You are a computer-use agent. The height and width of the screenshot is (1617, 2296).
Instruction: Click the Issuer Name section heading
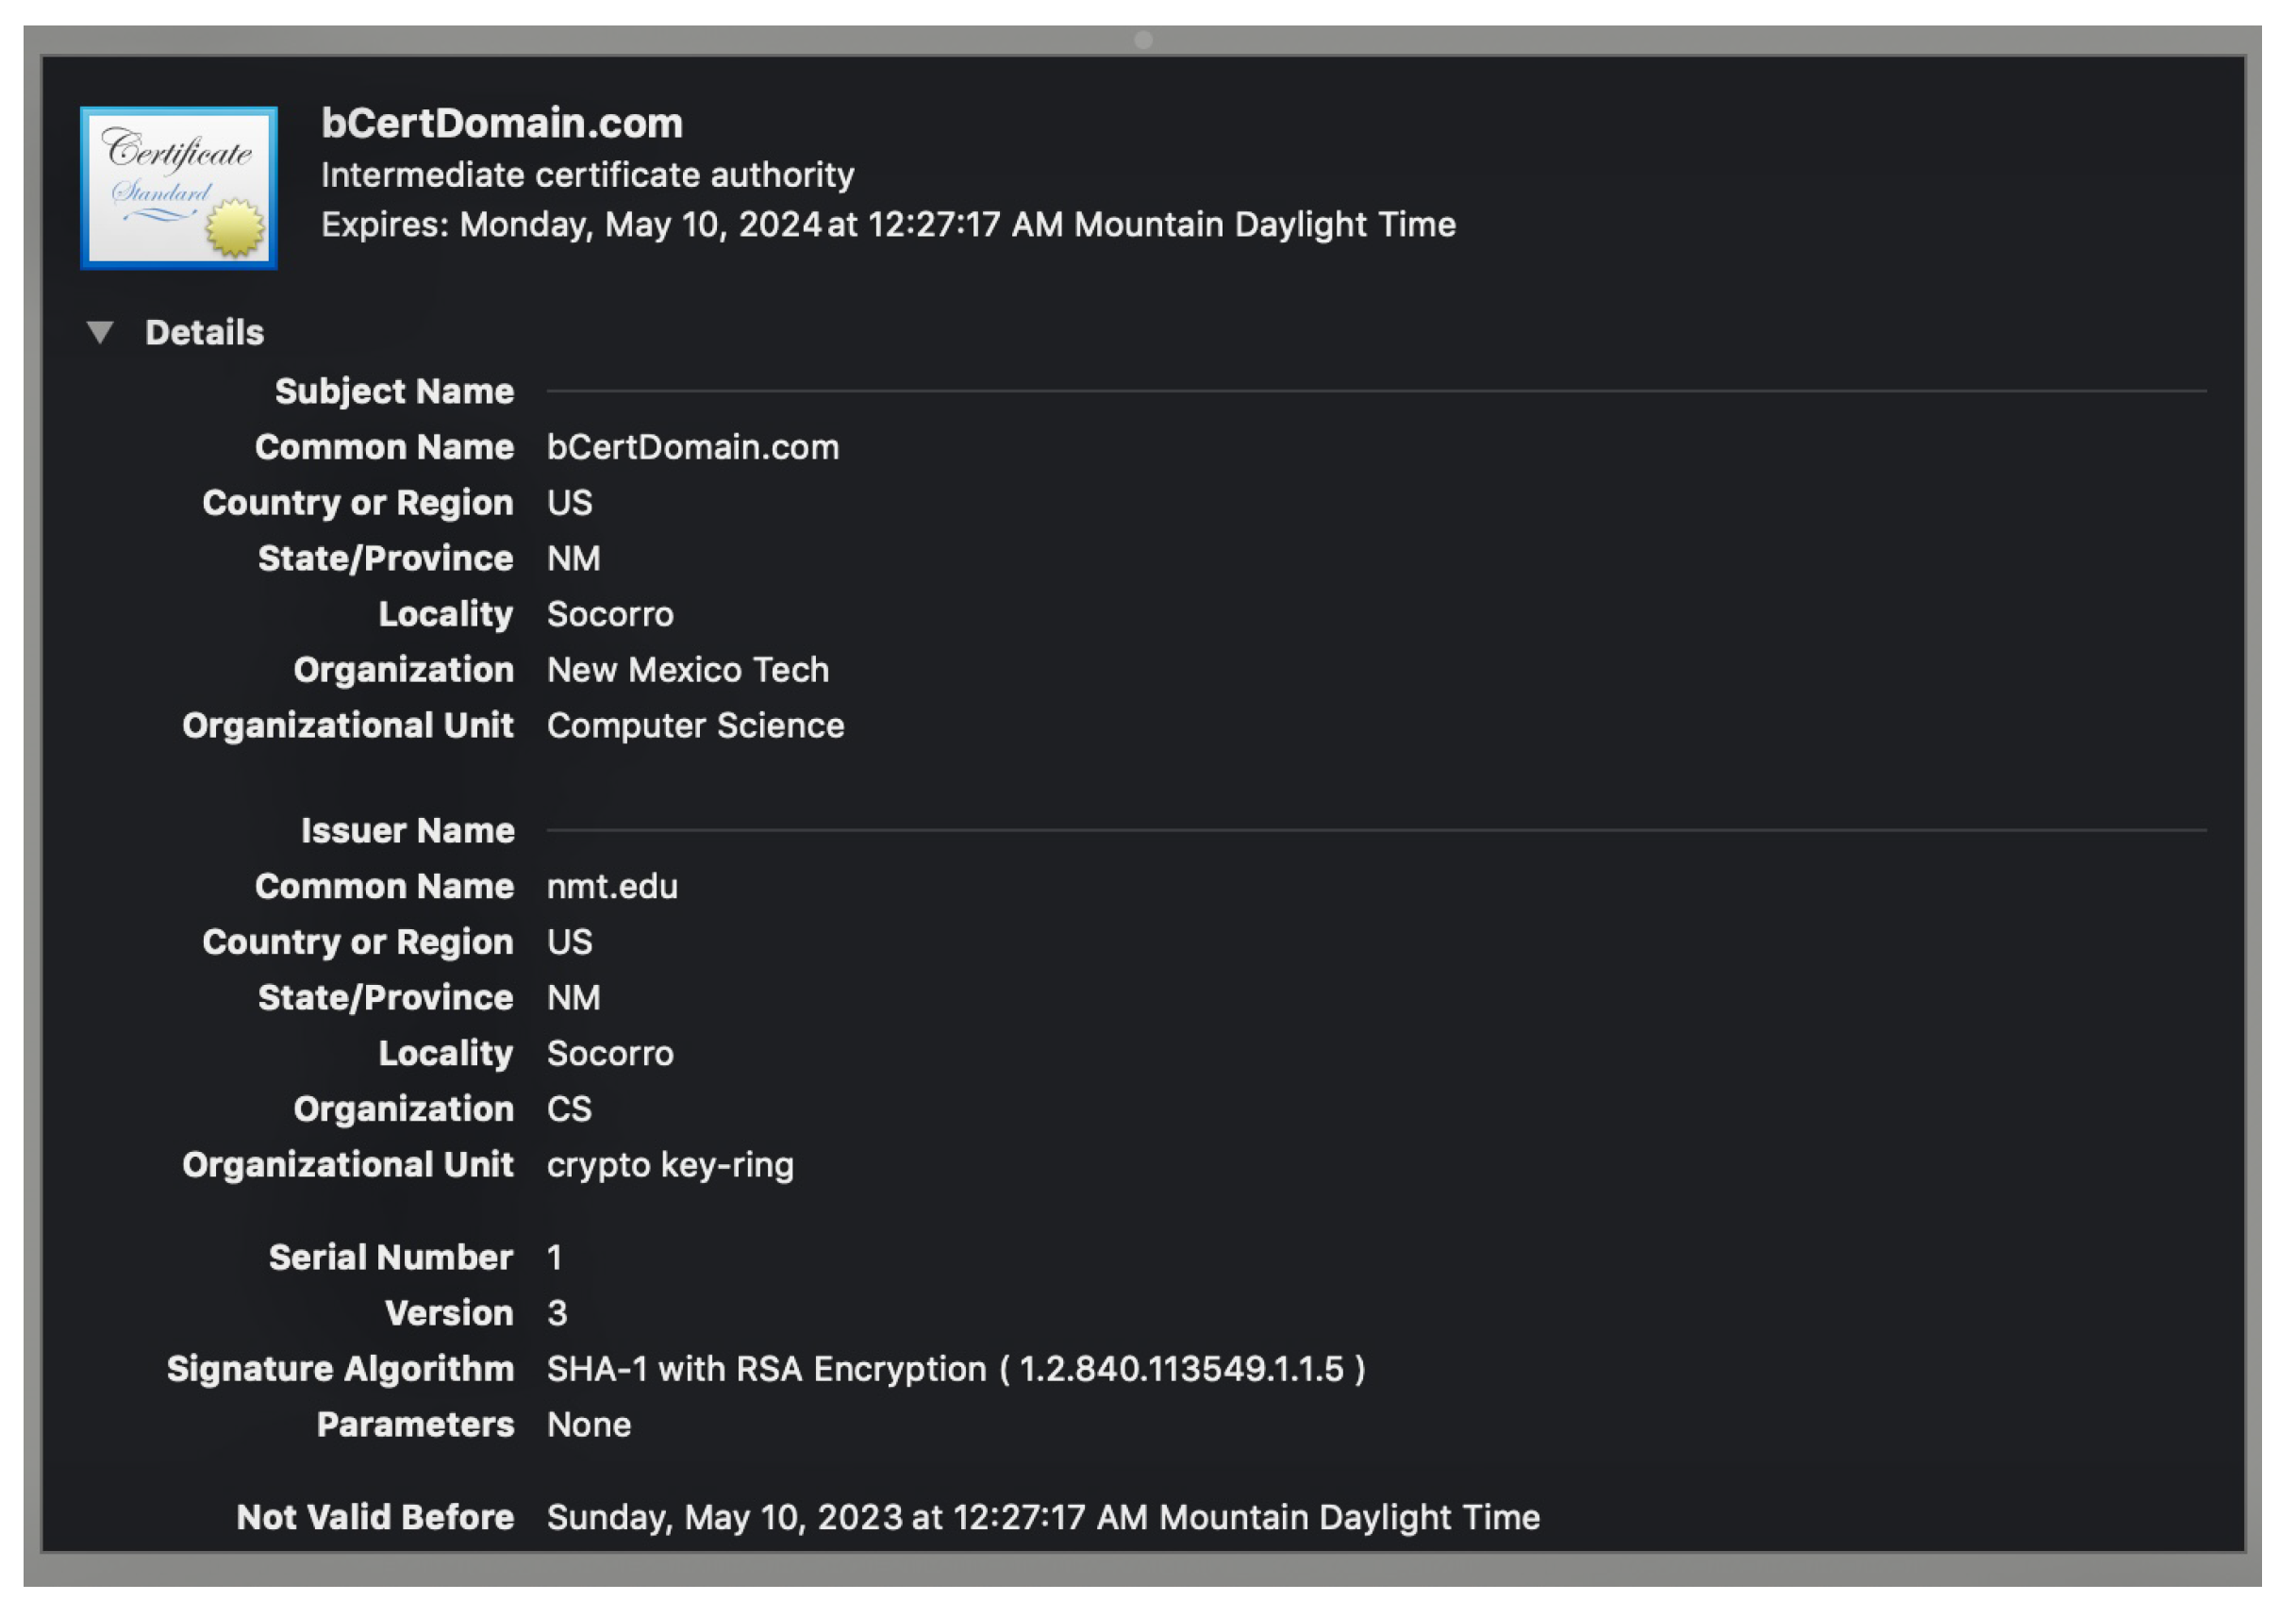pos(407,832)
